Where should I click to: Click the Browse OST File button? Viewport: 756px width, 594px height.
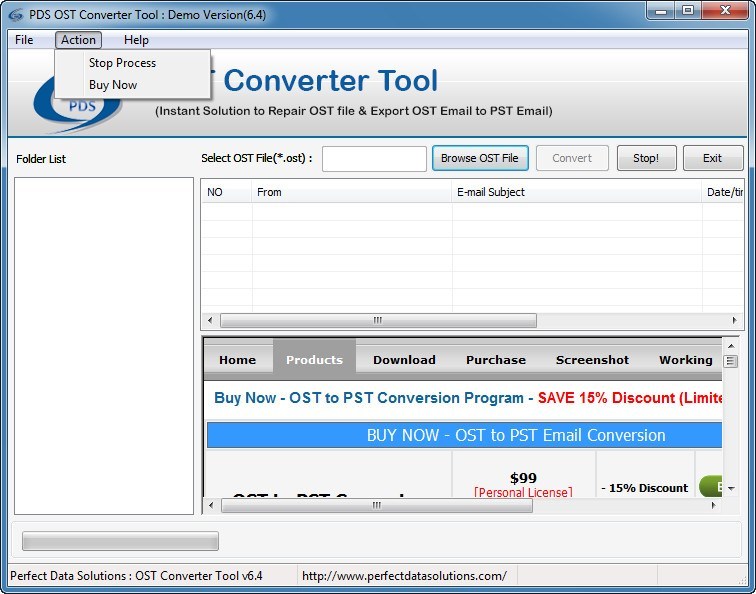tap(480, 158)
